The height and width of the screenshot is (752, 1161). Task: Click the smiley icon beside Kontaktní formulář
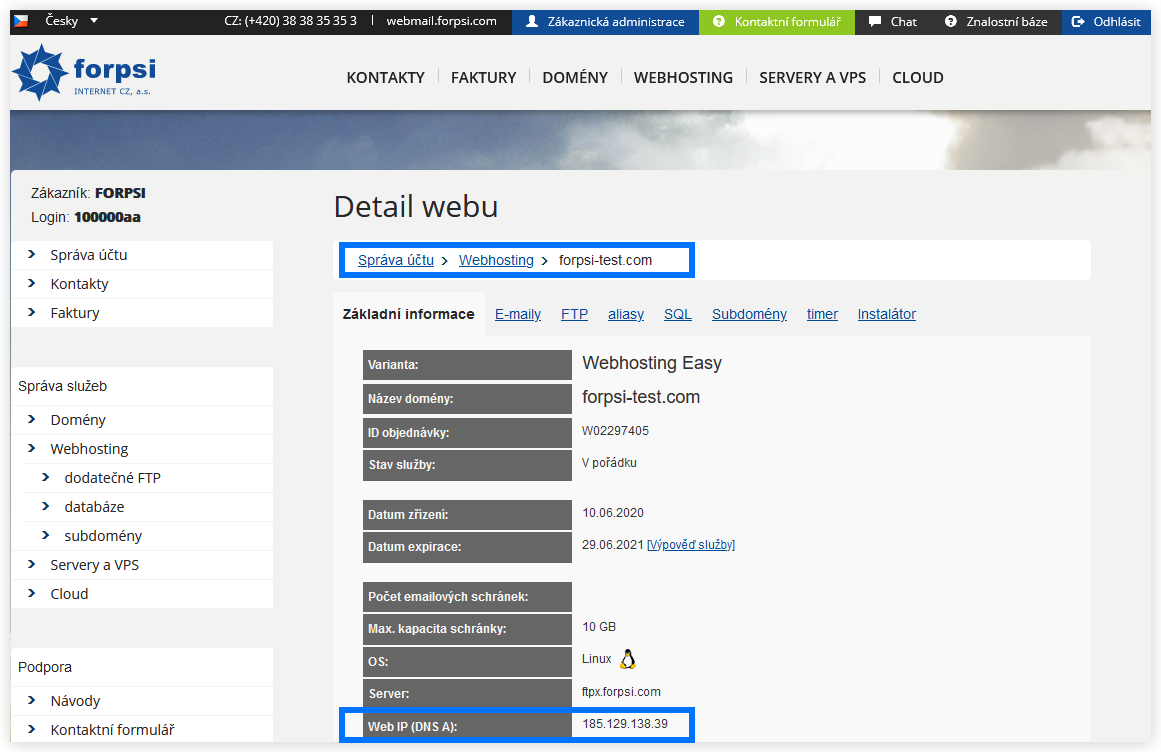(718, 21)
